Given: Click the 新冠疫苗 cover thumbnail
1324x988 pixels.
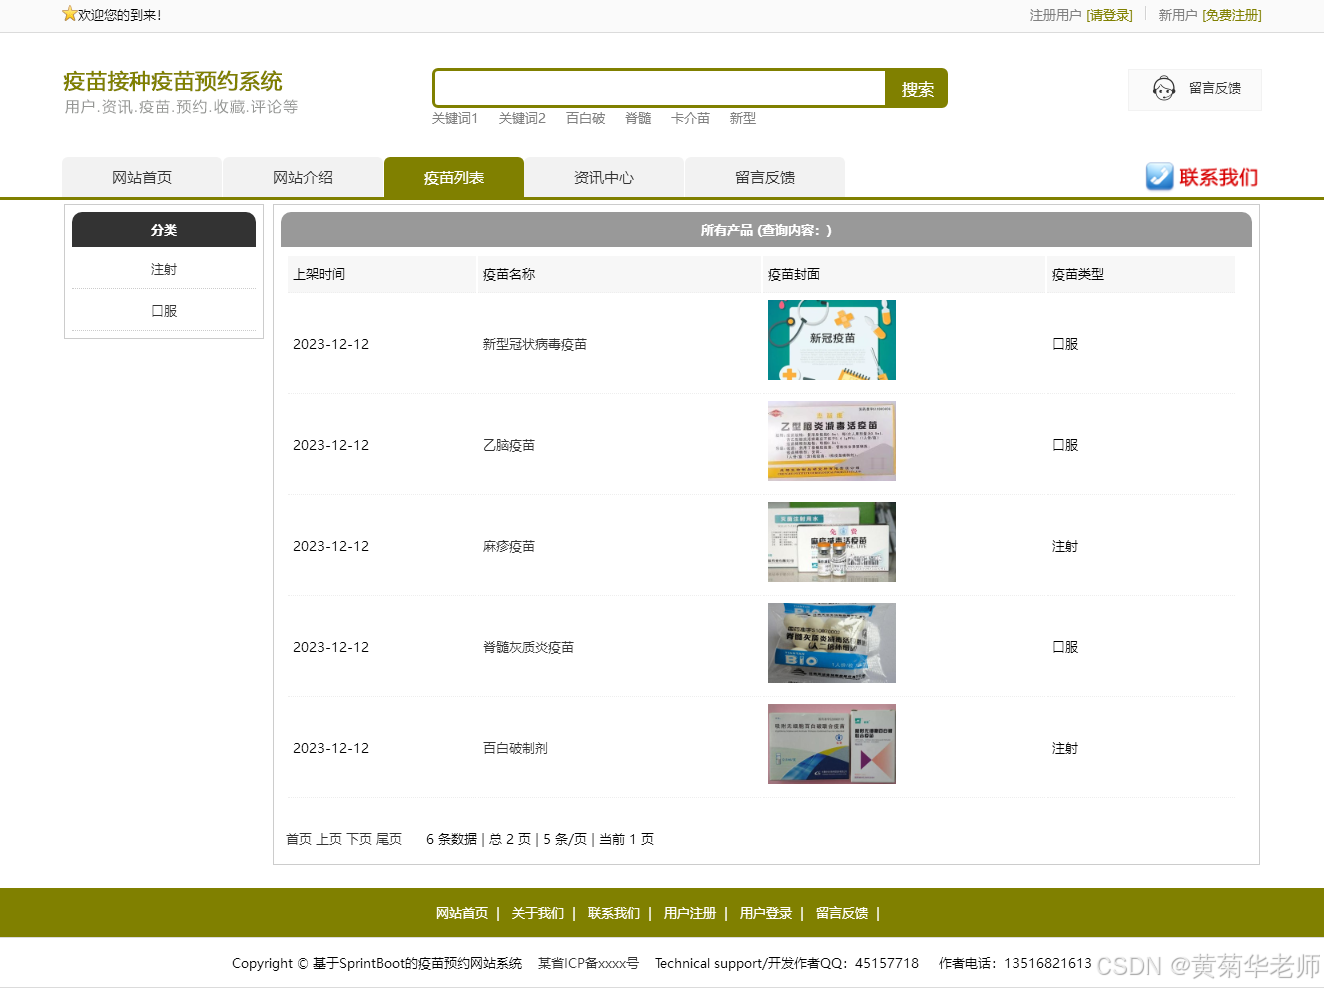Looking at the screenshot, I should point(831,340).
